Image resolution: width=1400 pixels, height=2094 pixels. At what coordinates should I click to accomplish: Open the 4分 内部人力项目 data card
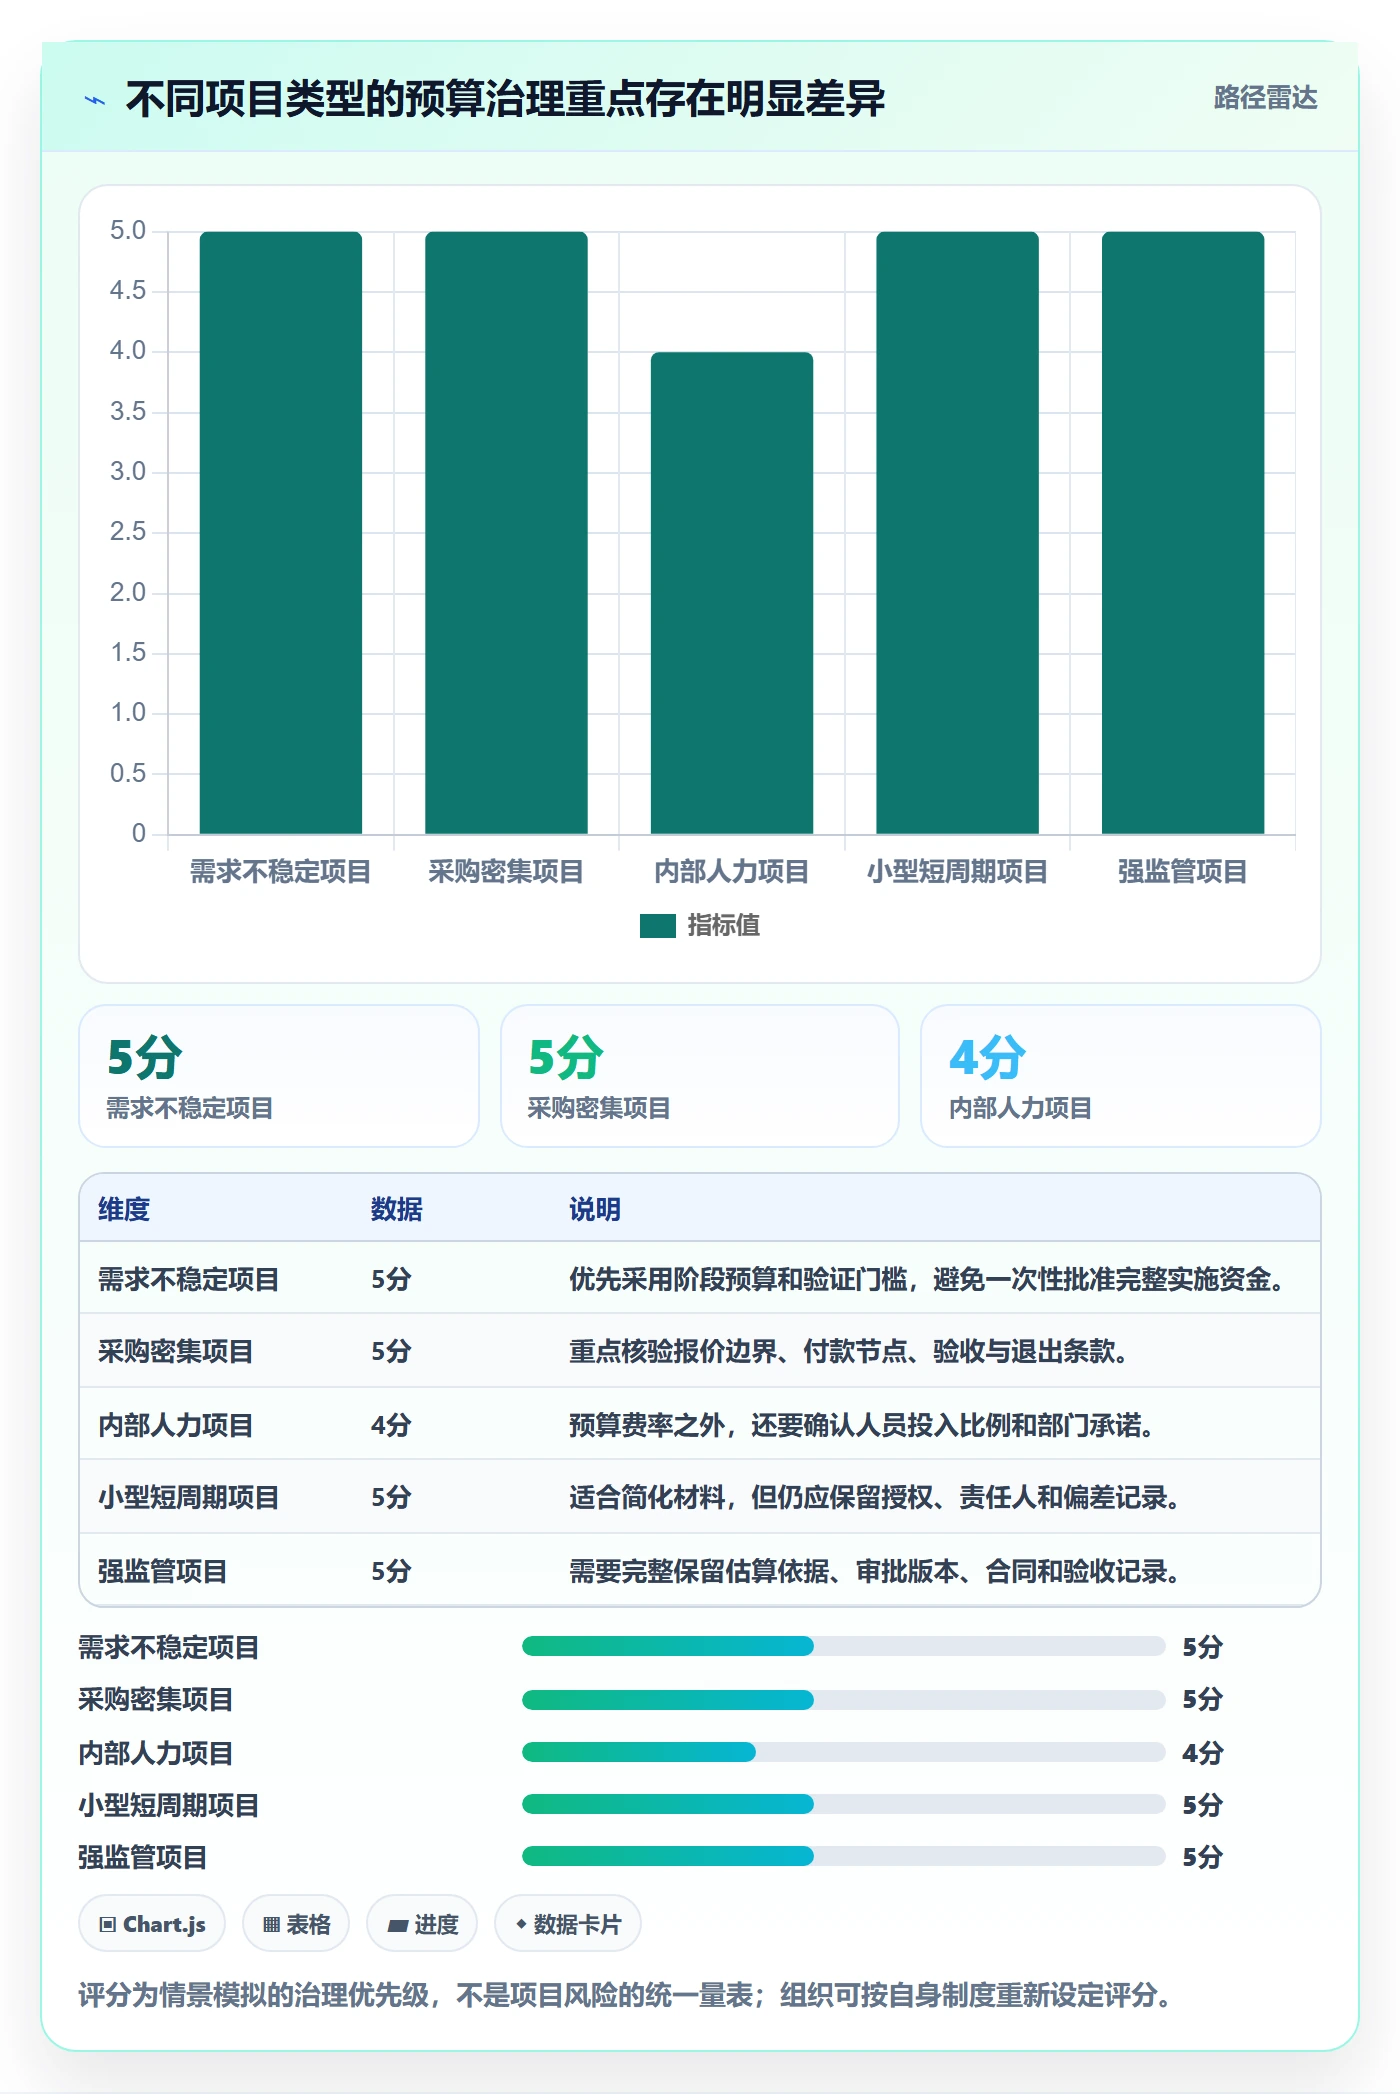coord(1120,1076)
